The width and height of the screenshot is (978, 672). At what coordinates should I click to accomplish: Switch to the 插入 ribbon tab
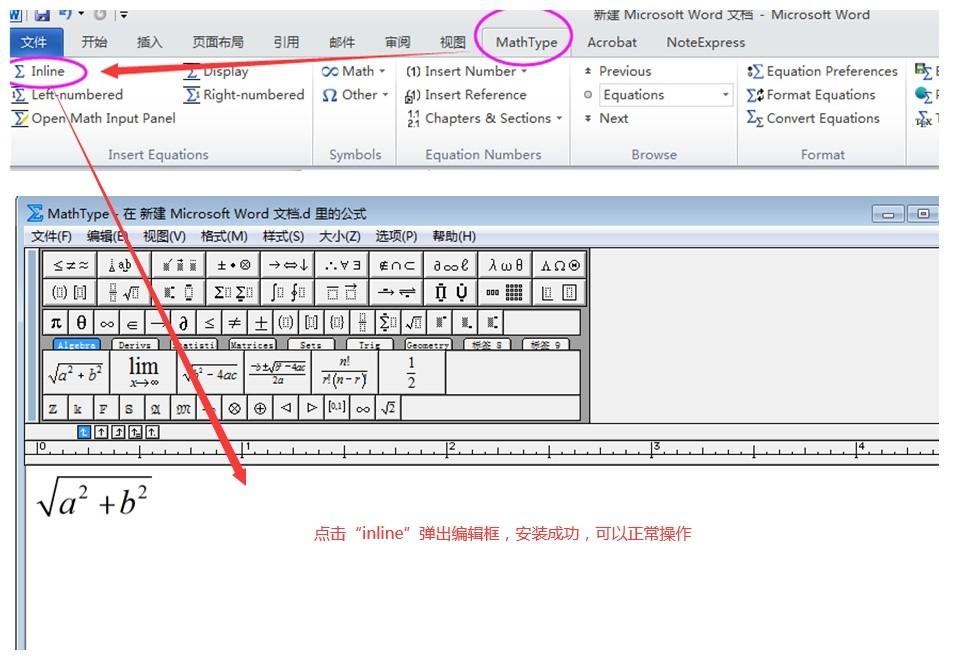(x=149, y=42)
